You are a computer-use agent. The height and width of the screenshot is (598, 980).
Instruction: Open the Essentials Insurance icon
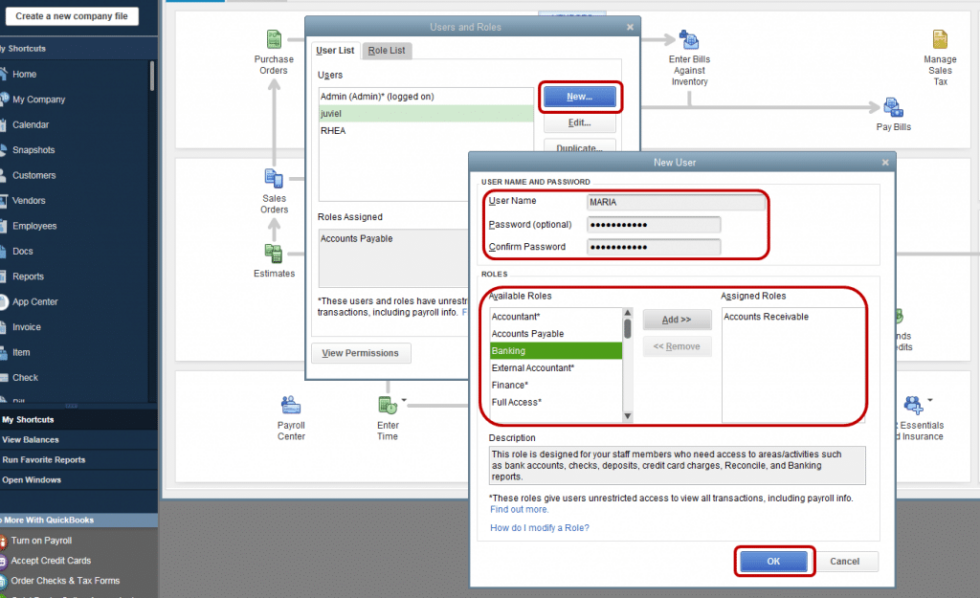tap(914, 405)
